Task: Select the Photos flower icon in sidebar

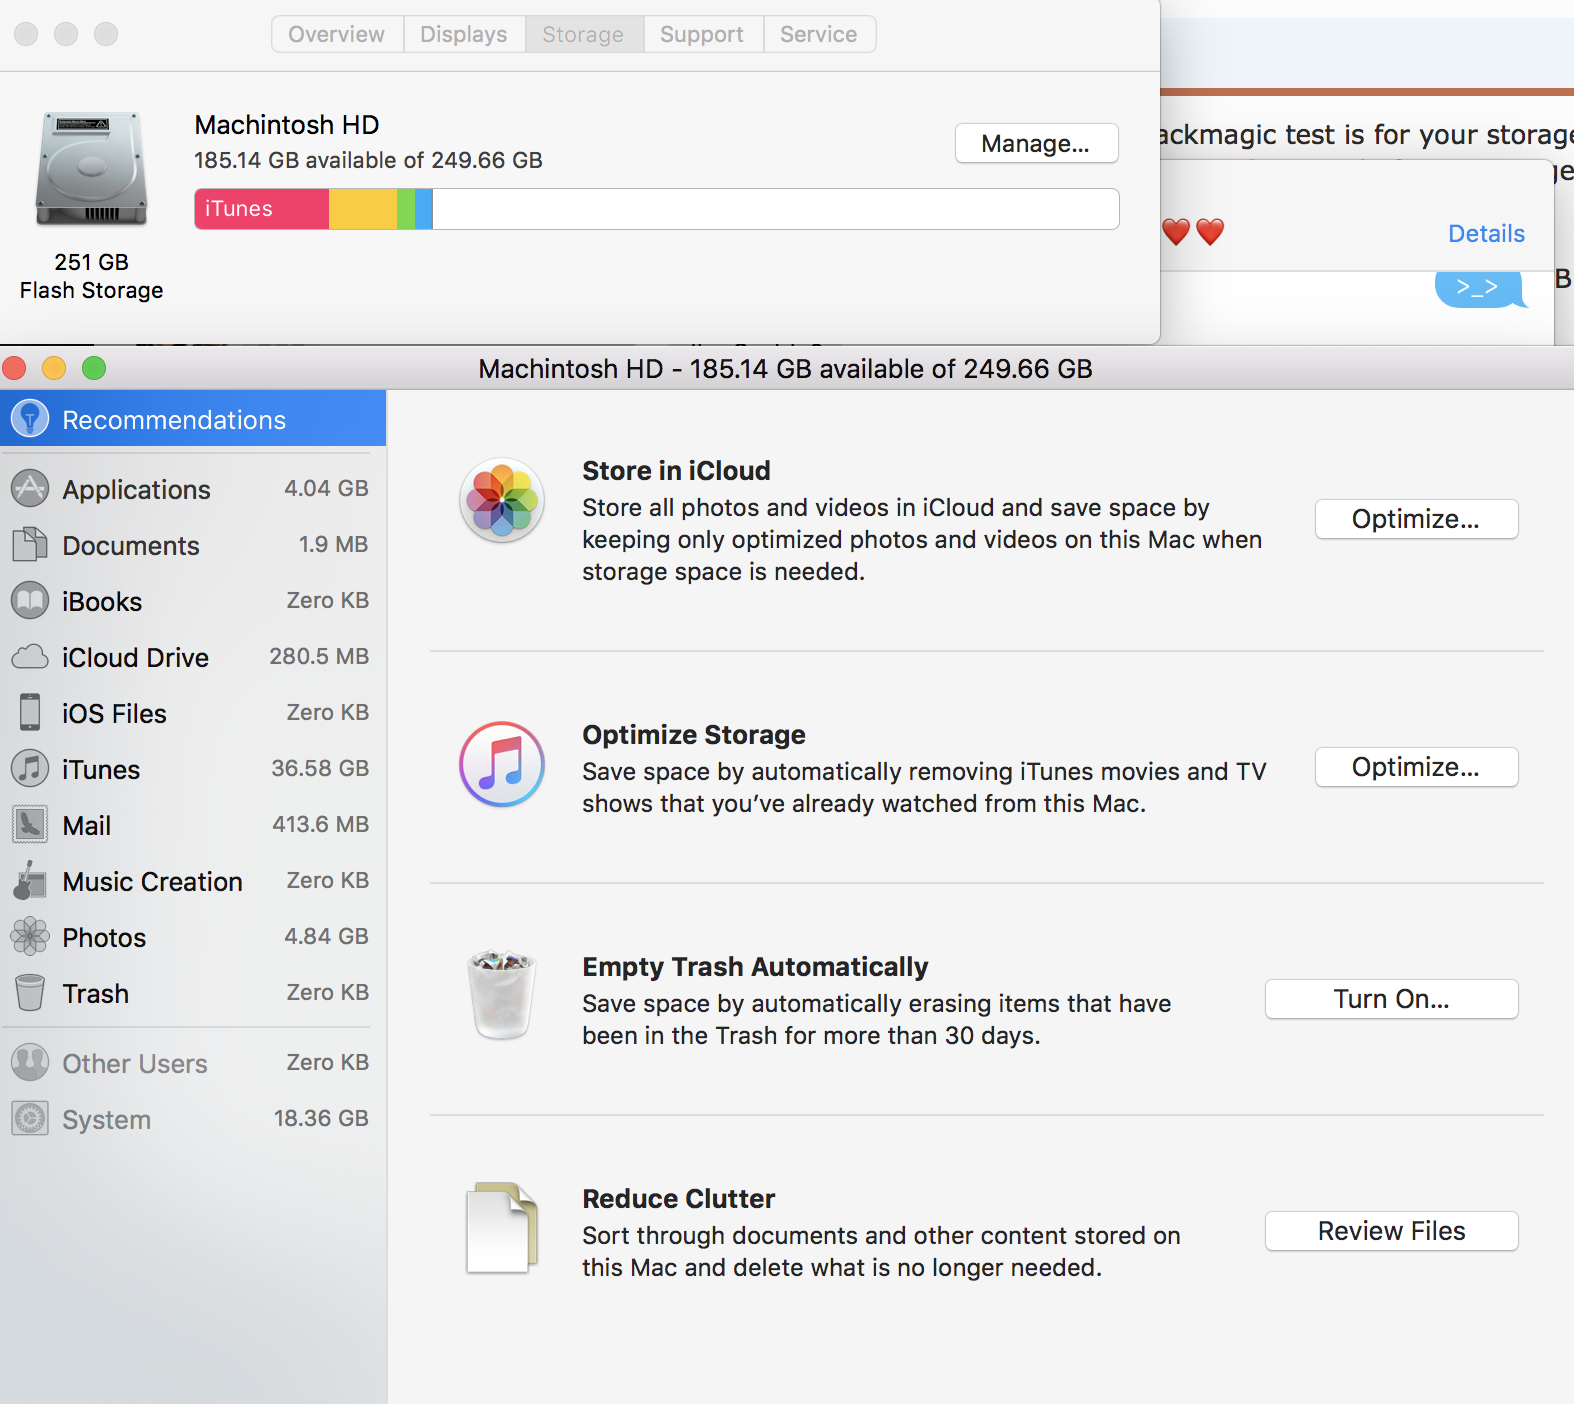Action: click(x=30, y=936)
